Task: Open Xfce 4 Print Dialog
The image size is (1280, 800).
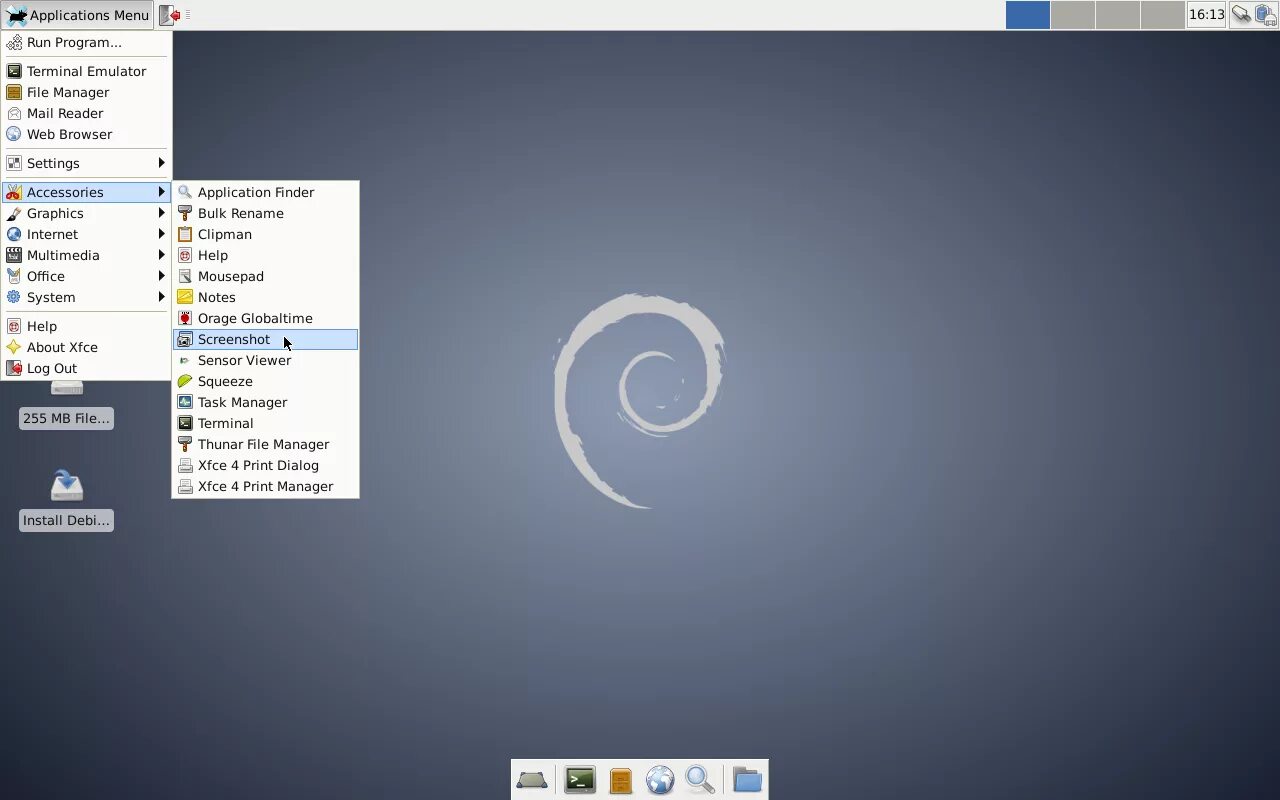Action: click(x=265, y=465)
